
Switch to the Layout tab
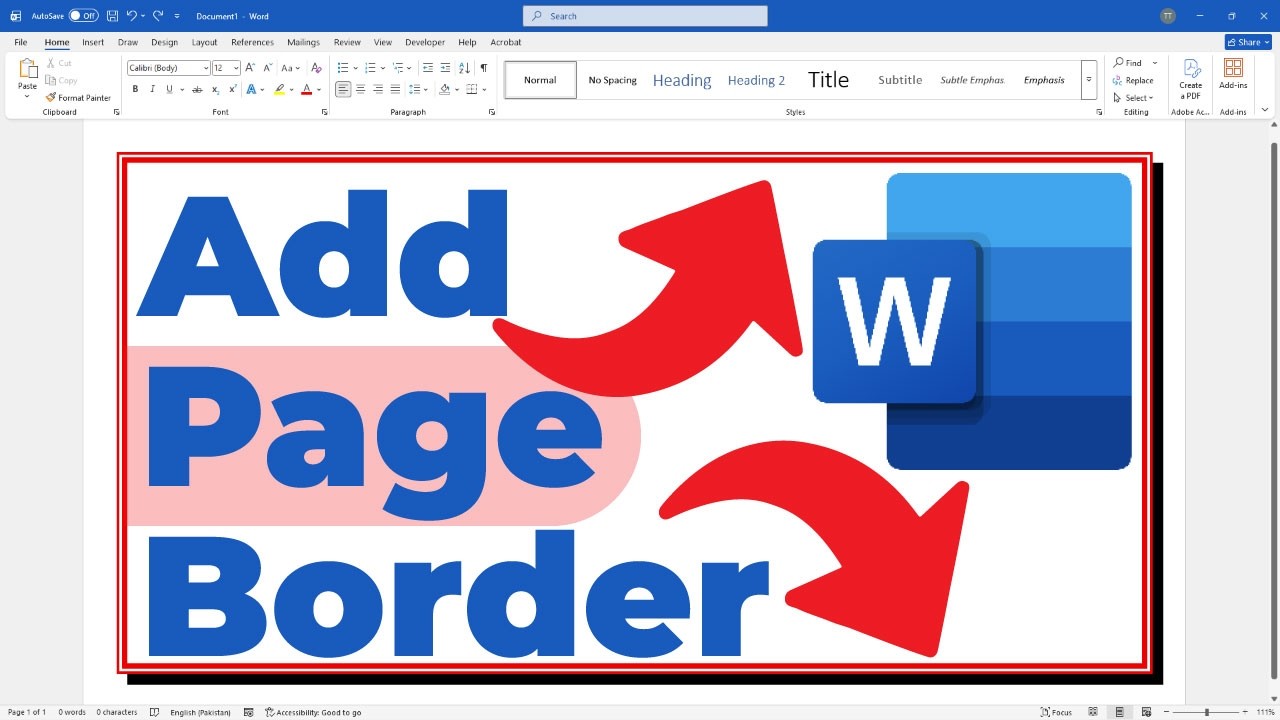click(x=204, y=42)
